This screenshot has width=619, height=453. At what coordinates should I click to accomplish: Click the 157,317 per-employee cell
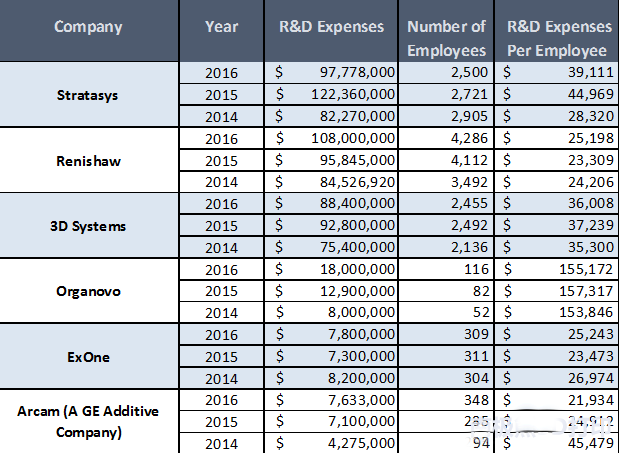[x=557, y=291]
